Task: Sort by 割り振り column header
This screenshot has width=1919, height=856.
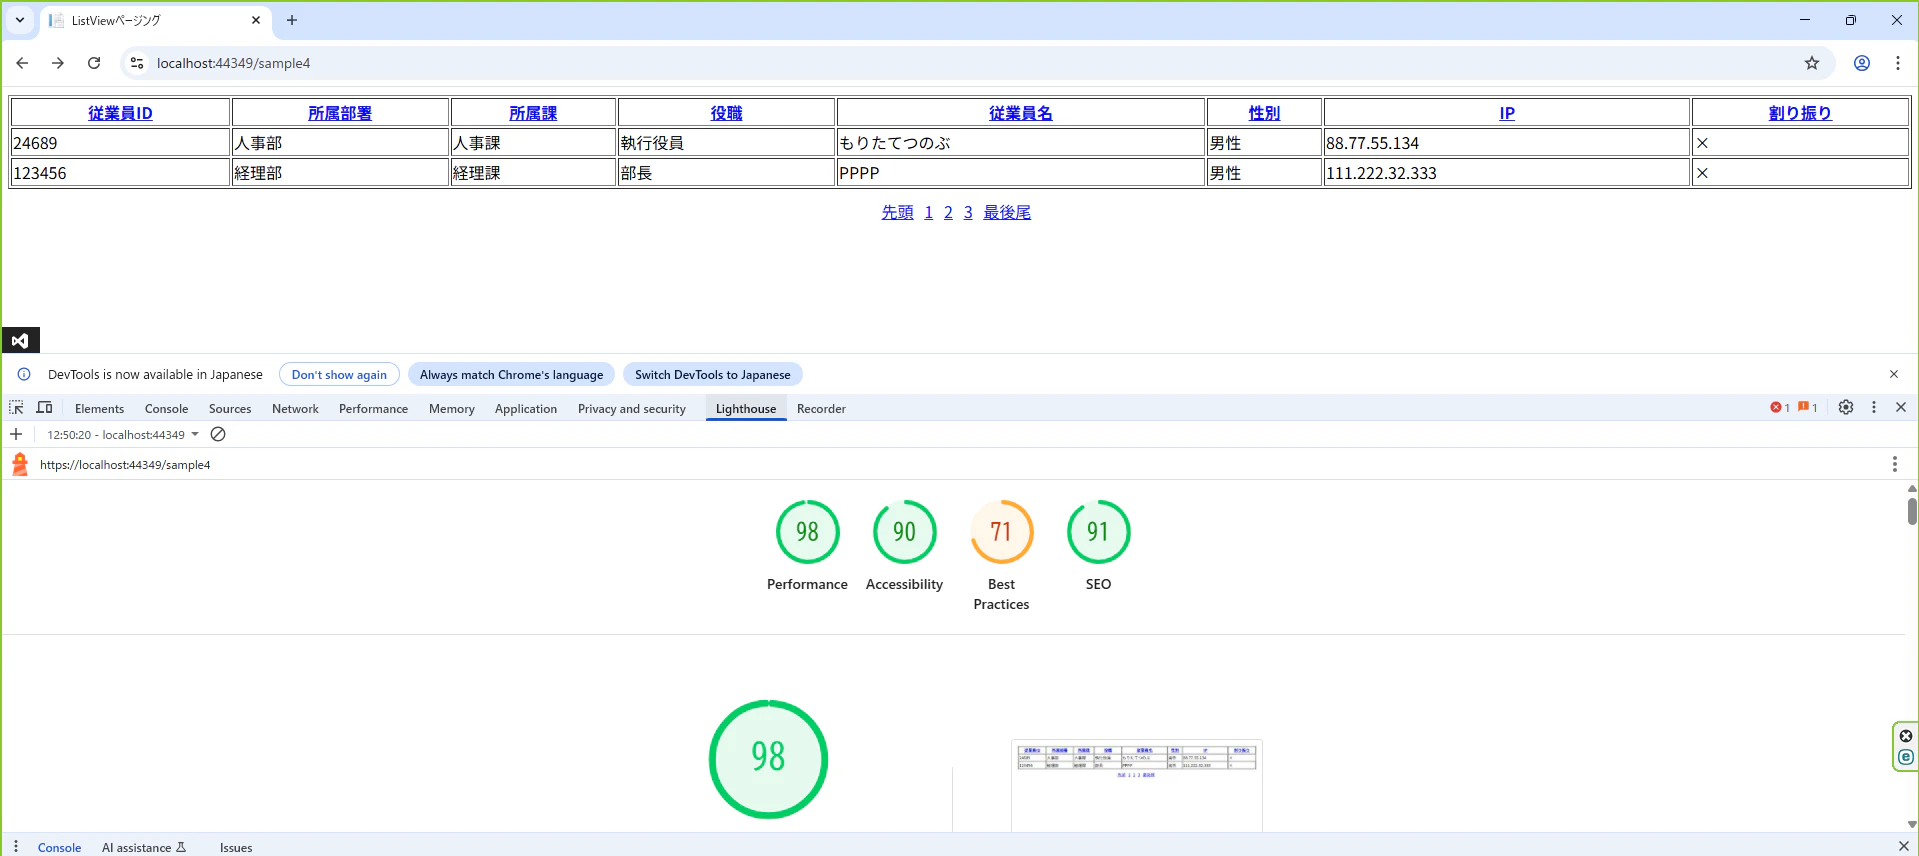Action: (1800, 113)
